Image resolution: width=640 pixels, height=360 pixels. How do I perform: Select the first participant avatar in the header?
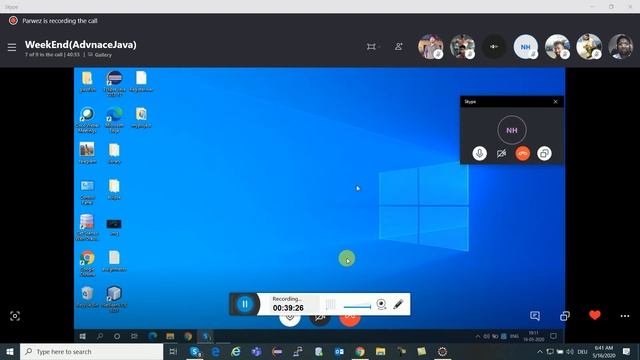pos(430,47)
